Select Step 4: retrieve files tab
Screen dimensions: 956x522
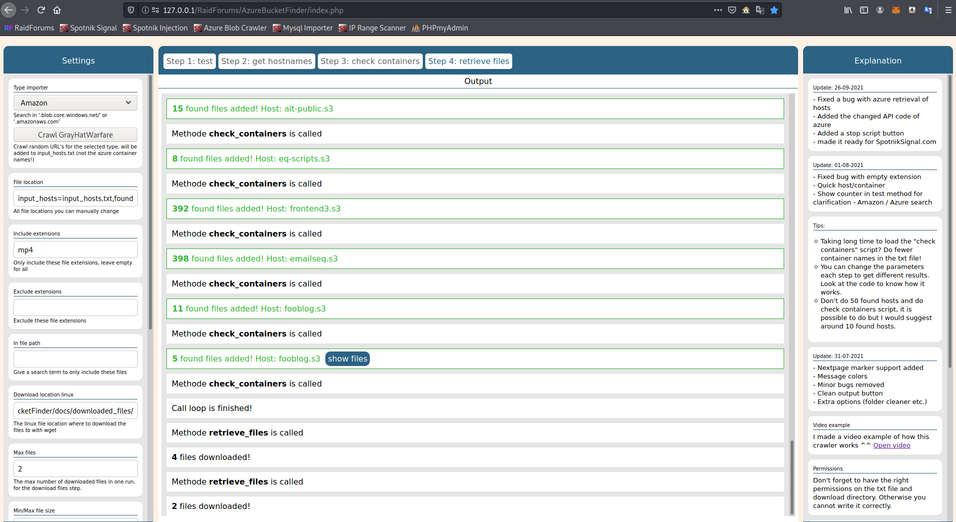point(468,61)
